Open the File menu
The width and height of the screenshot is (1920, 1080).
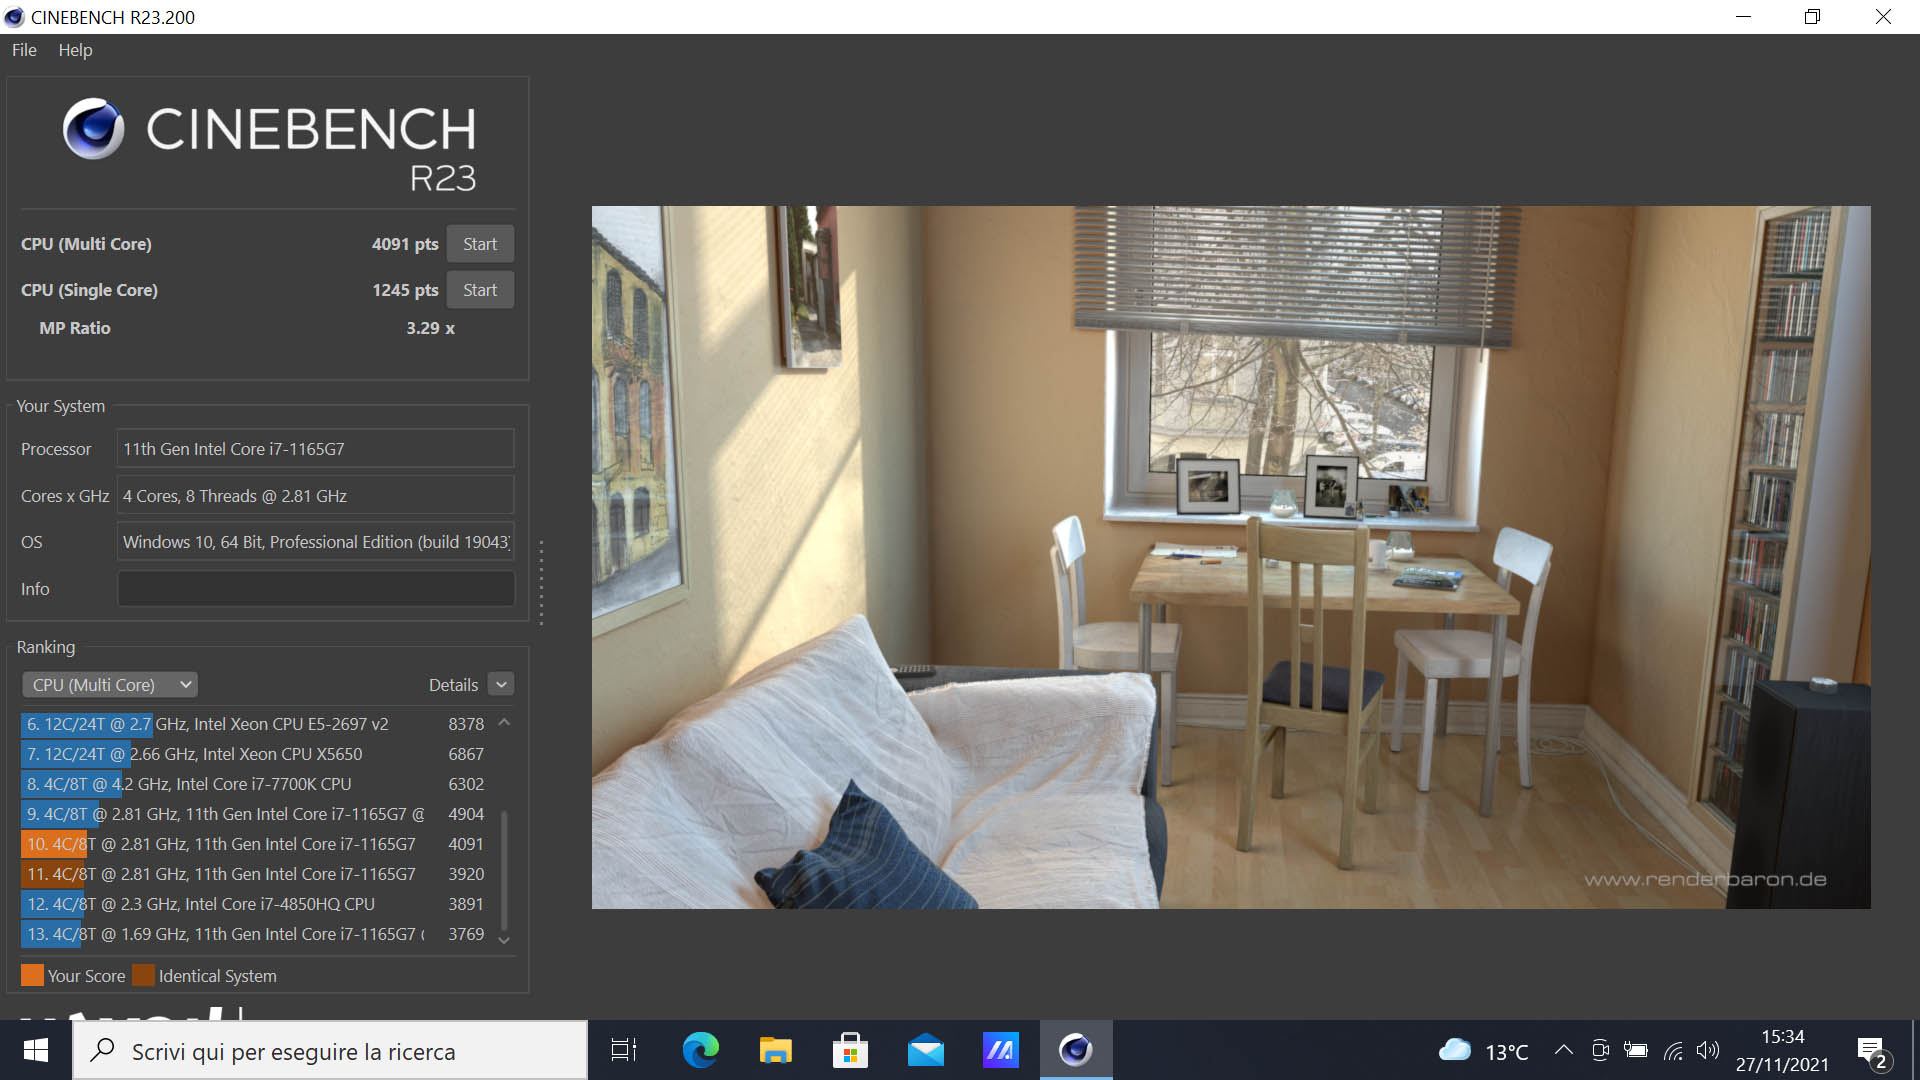(24, 50)
